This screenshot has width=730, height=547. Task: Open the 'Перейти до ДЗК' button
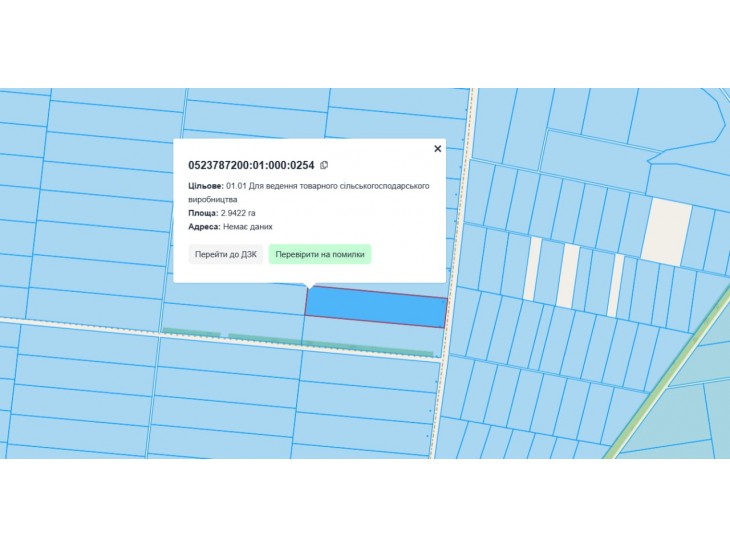(225, 254)
